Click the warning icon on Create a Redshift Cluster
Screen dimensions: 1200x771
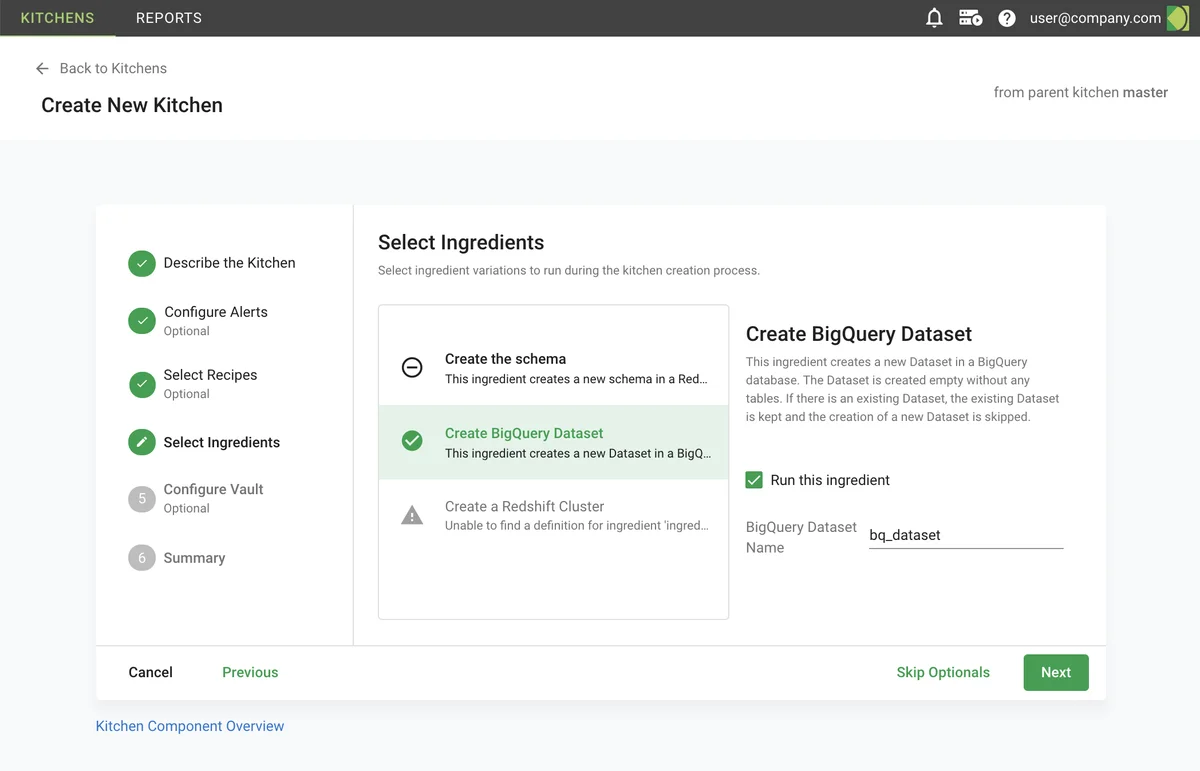[x=412, y=515]
